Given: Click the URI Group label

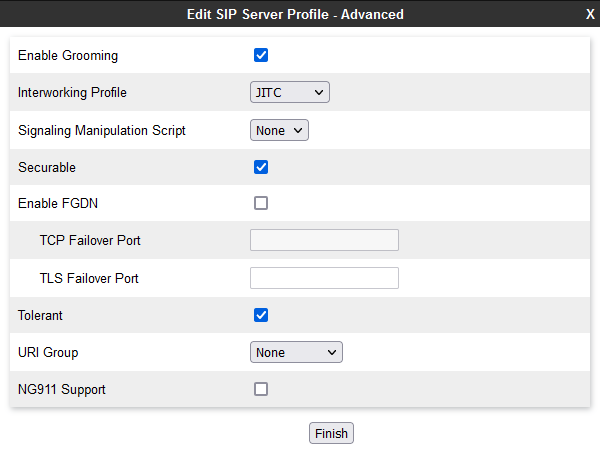Looking at the screenshot, I should tap(48, 353).
